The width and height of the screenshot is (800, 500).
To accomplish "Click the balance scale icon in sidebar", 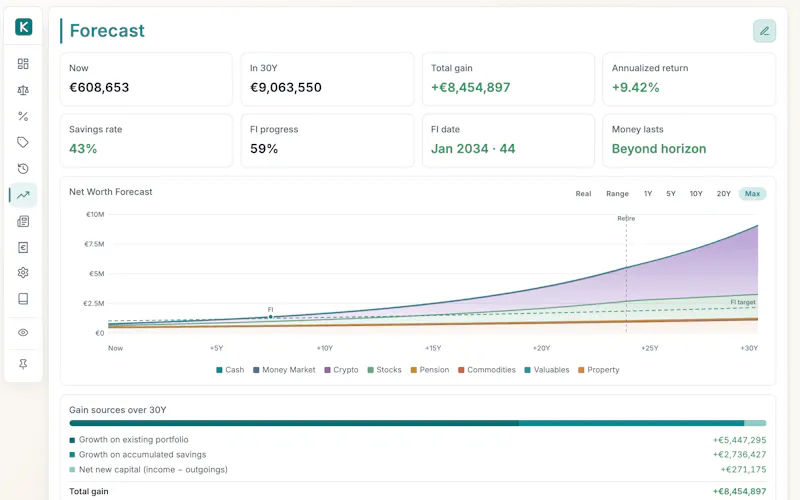I will (23, 90).
